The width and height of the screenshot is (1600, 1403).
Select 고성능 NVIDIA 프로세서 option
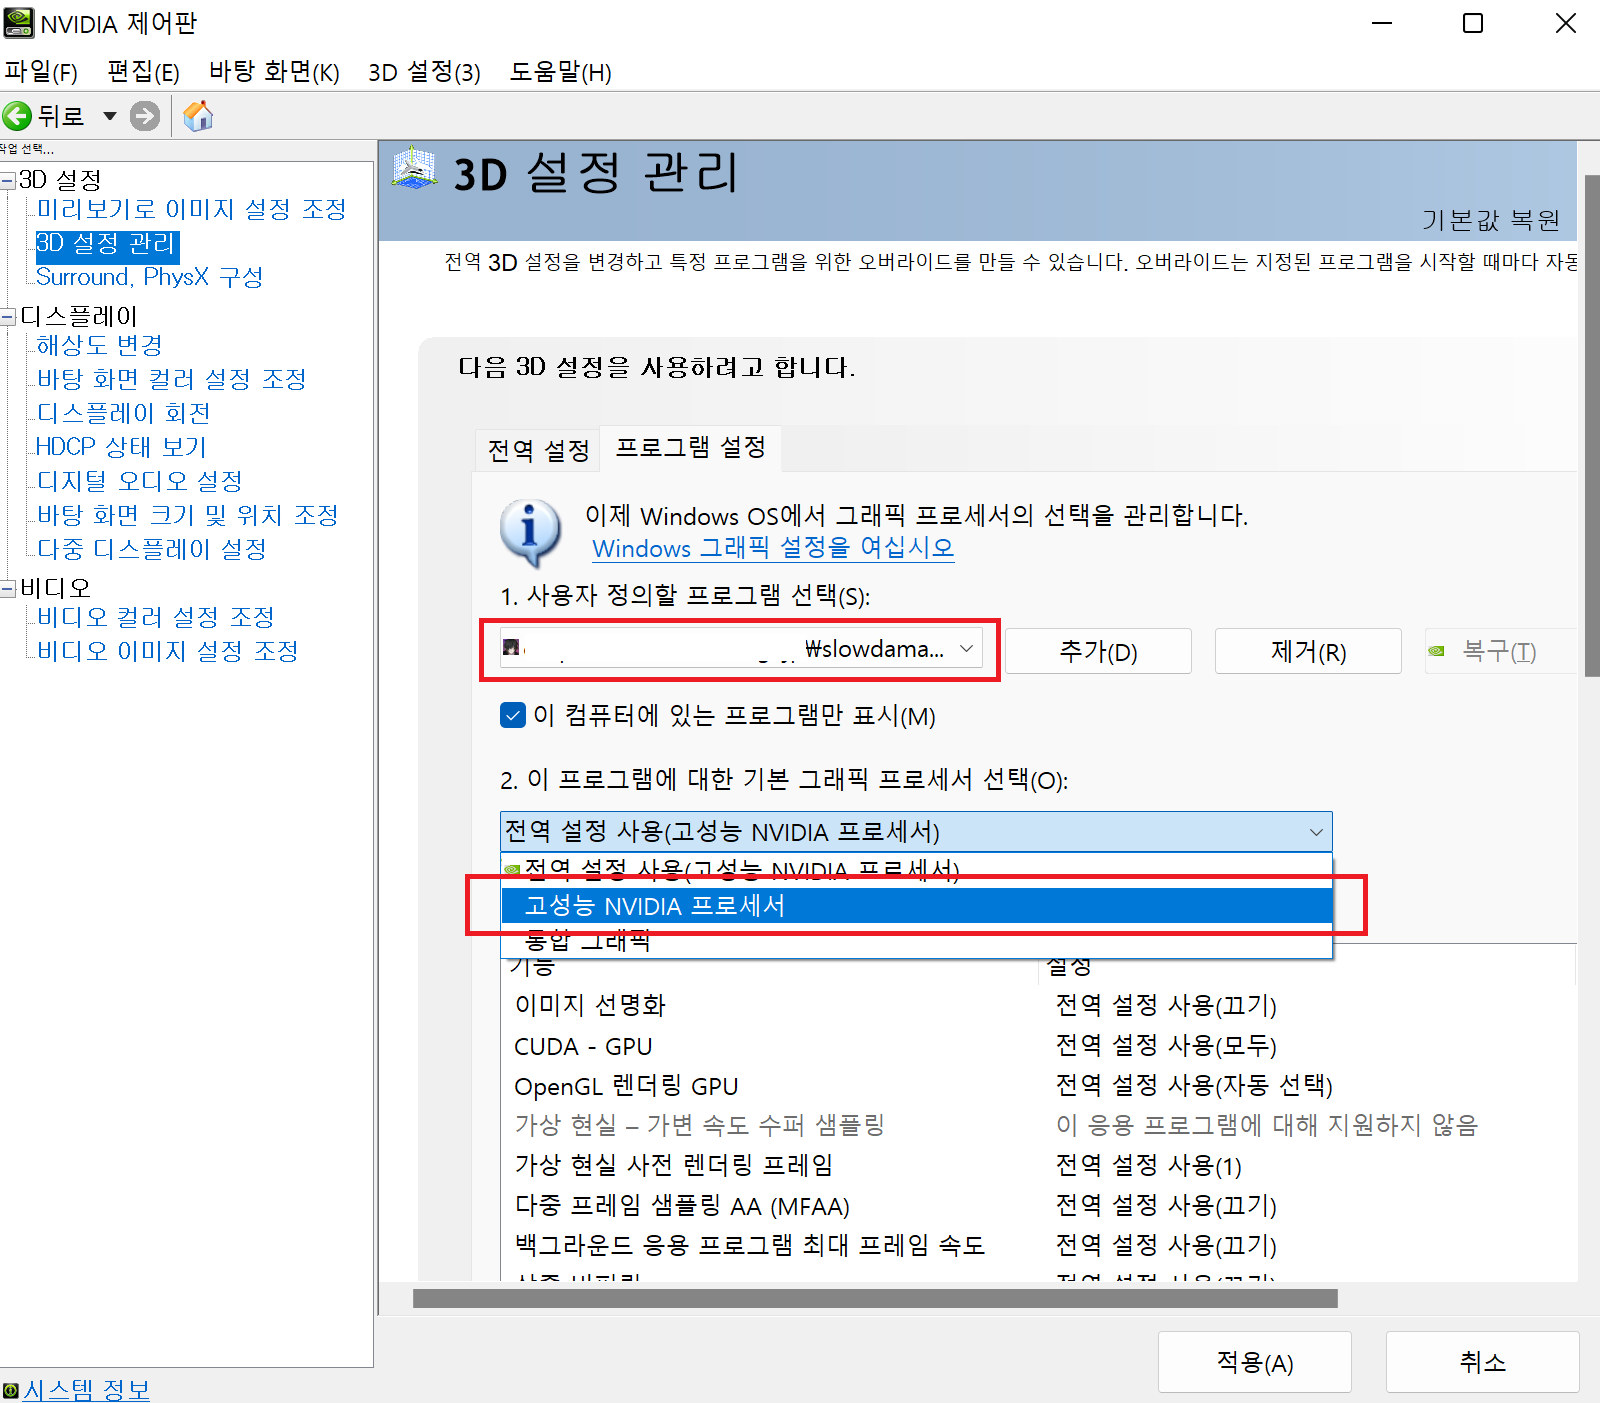[917, 905]
